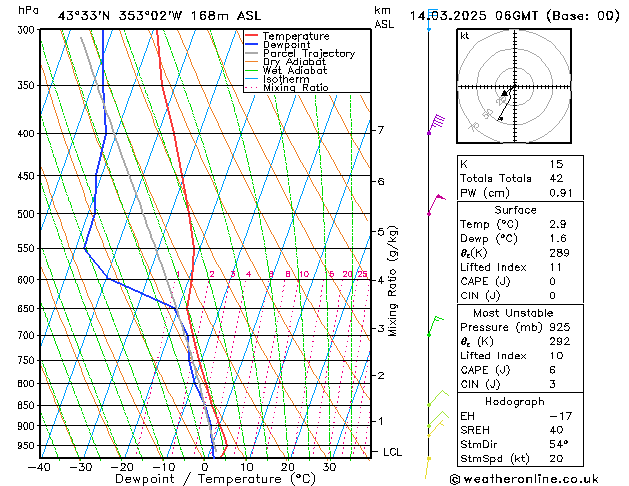Image resolution: width=629 pixels, height=486 pixels.
Task: Click the weatheronline.co.uk copyright text
Action: pos(524,479)
